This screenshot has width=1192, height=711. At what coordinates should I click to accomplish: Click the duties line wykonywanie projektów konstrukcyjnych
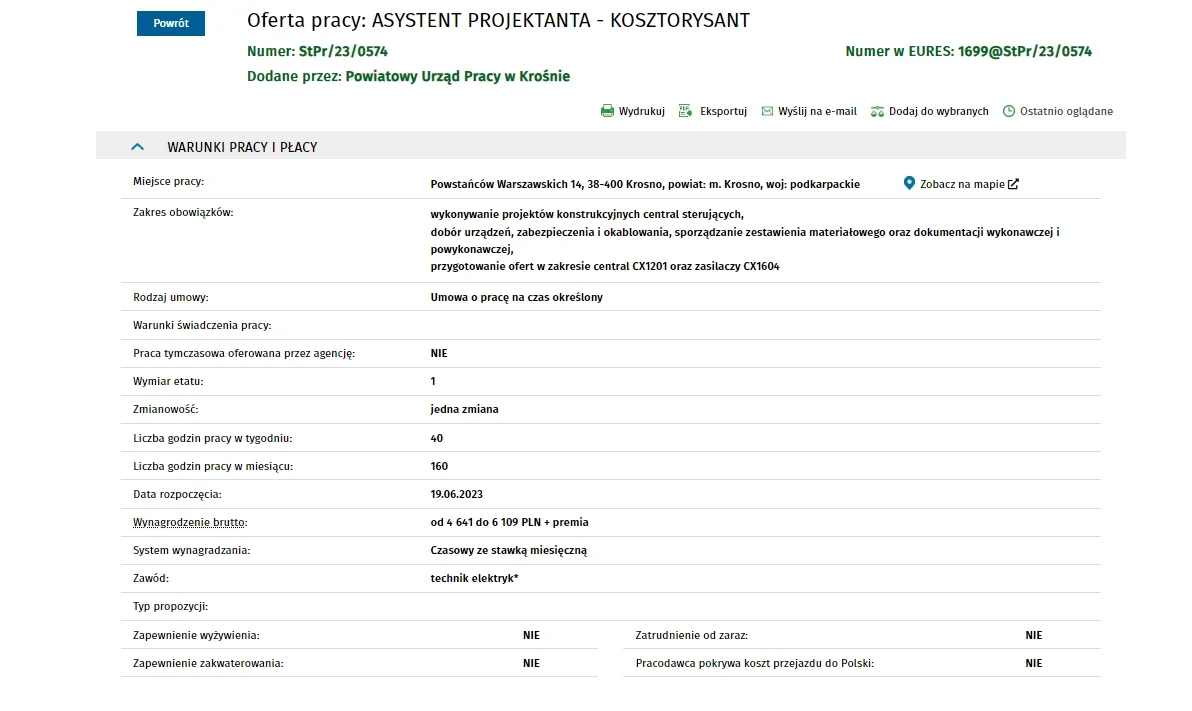pyautogui.click(x=587, y=214)
